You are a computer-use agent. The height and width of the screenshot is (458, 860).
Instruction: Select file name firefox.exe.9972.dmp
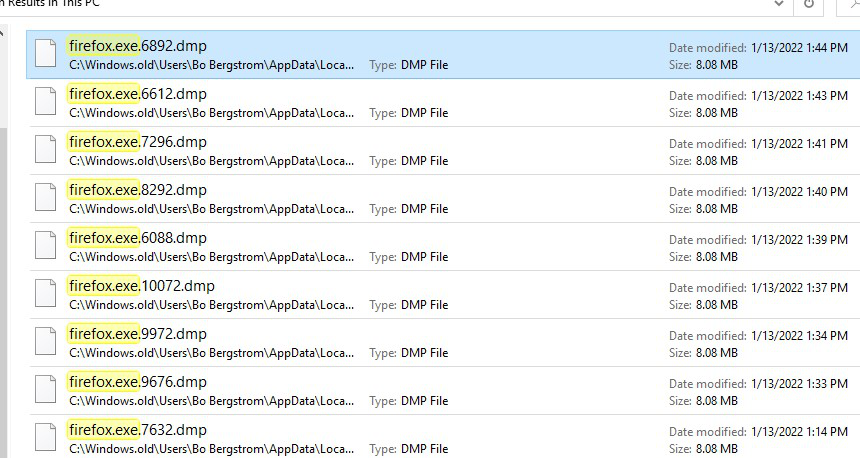click(x=138, y=334)
